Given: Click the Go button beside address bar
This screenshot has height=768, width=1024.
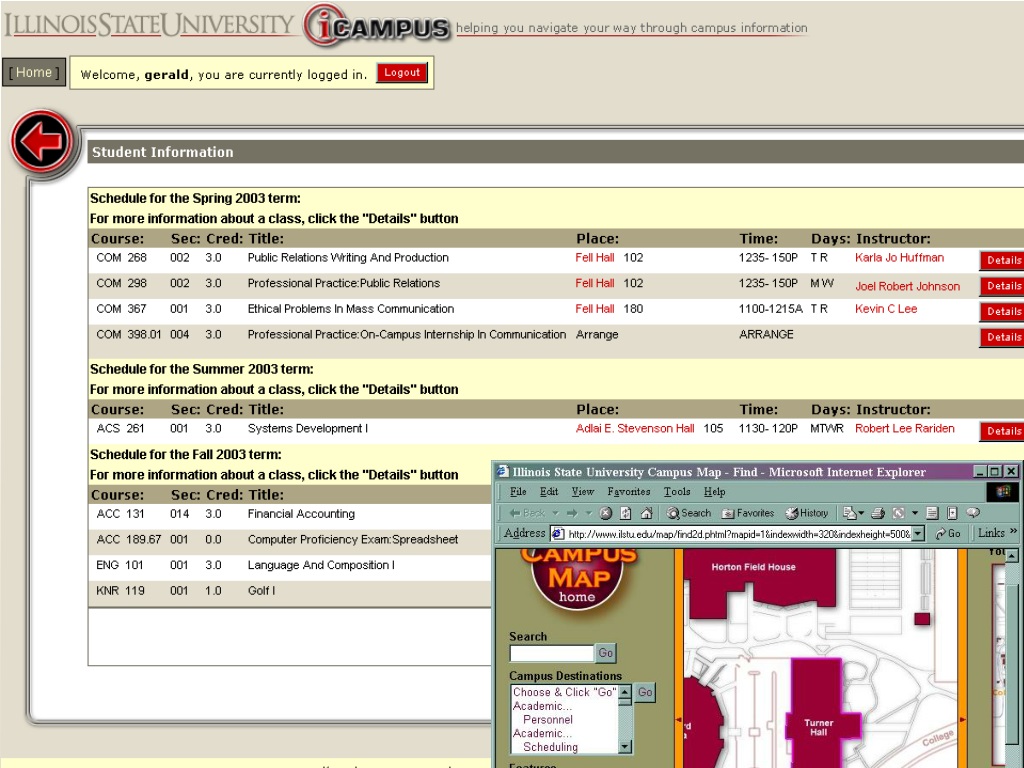Looking at the screenshot, I should click(948, 534).
